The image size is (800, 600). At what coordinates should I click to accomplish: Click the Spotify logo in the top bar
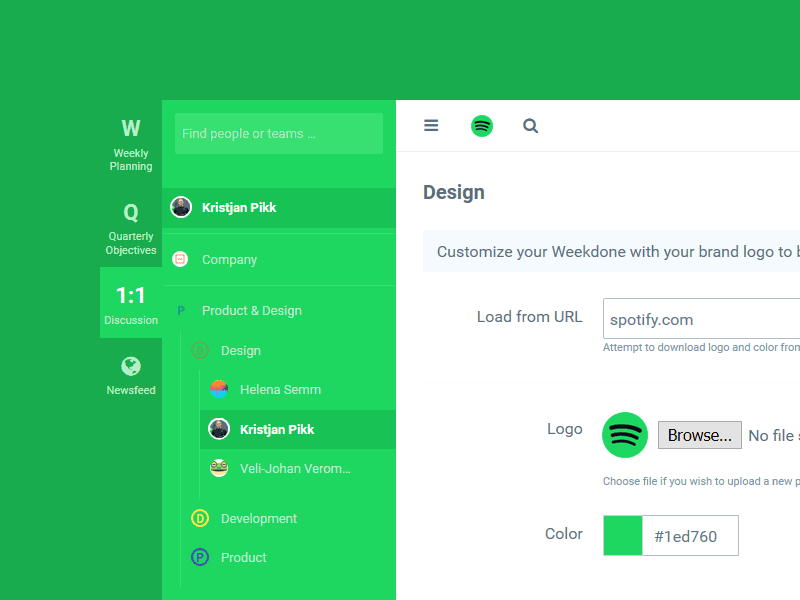click(482, 125)
